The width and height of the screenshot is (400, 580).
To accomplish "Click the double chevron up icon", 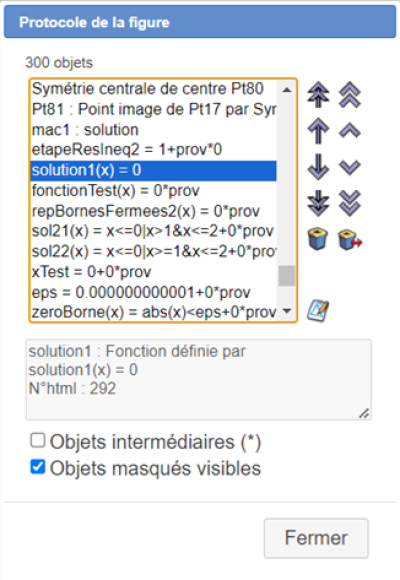I will pyautogui.click(x=350, y=95).
